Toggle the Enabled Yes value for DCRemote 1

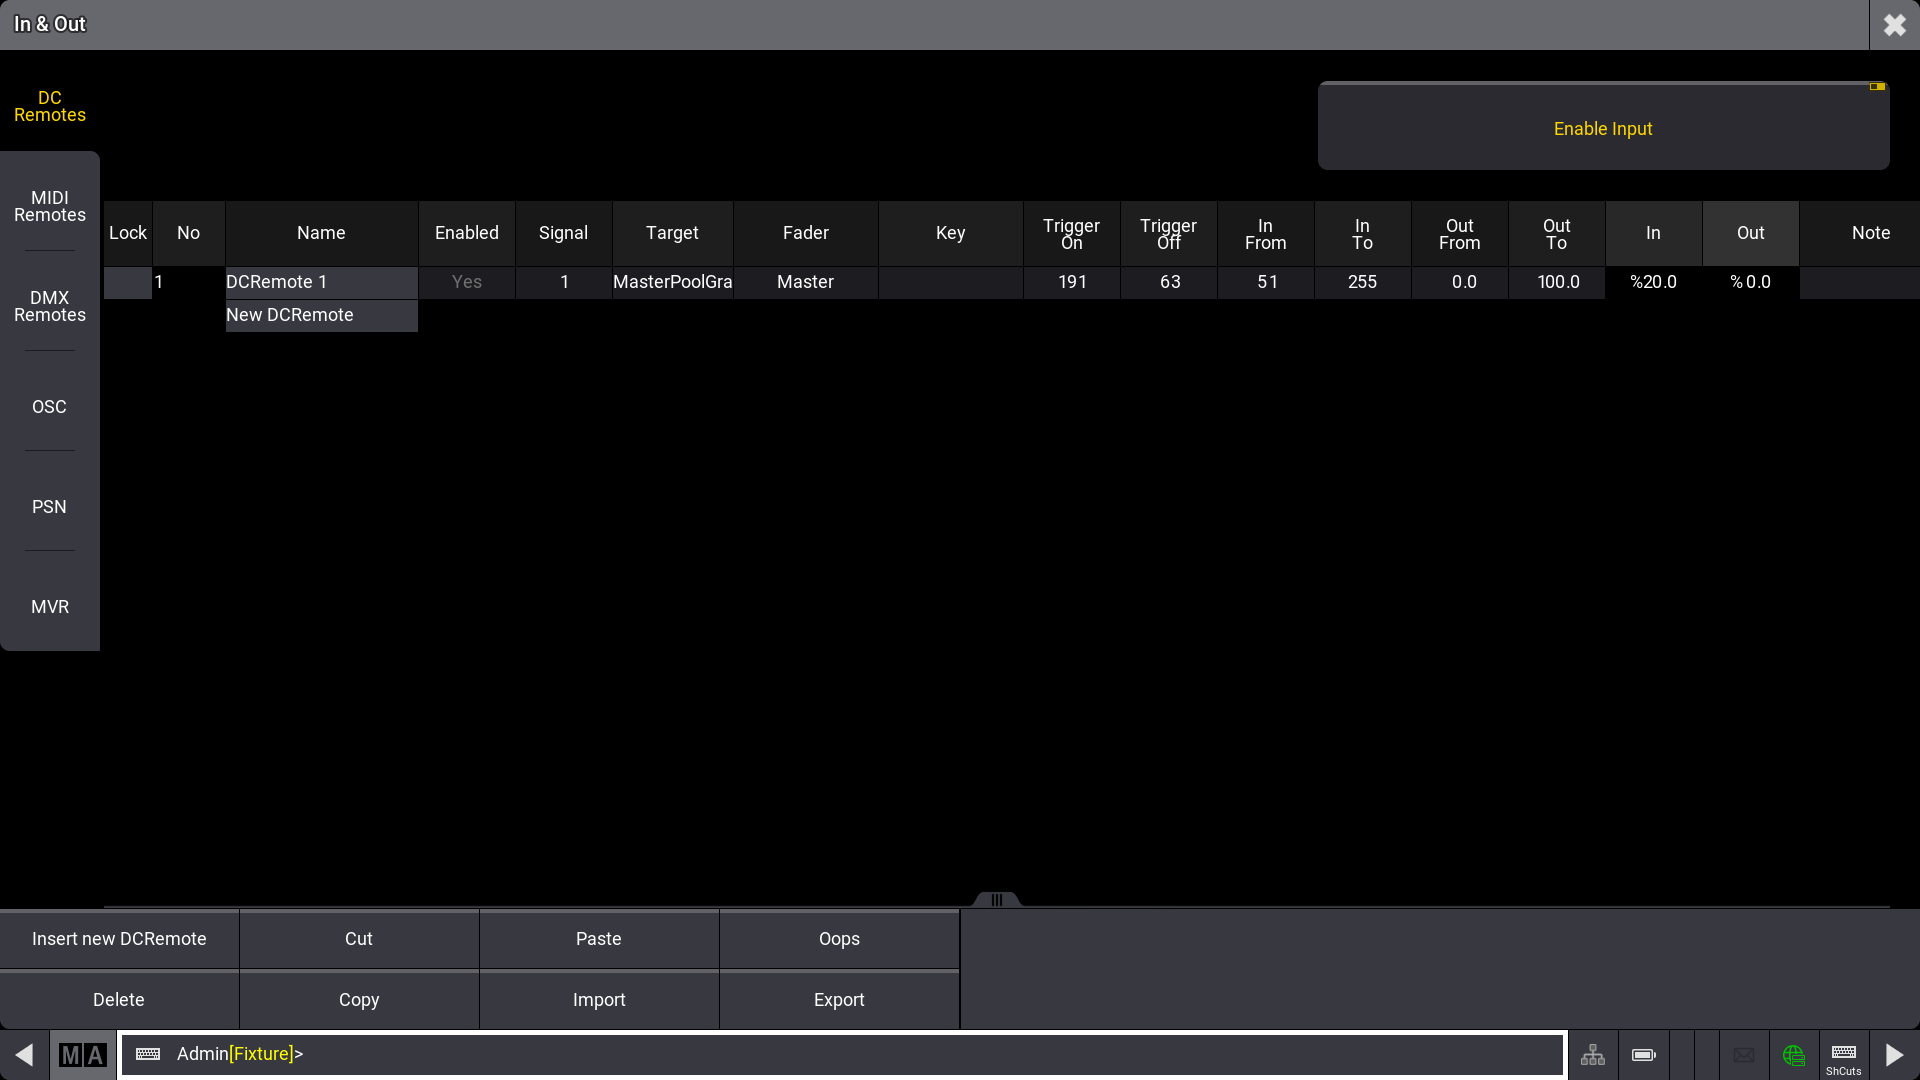(467, 281)
